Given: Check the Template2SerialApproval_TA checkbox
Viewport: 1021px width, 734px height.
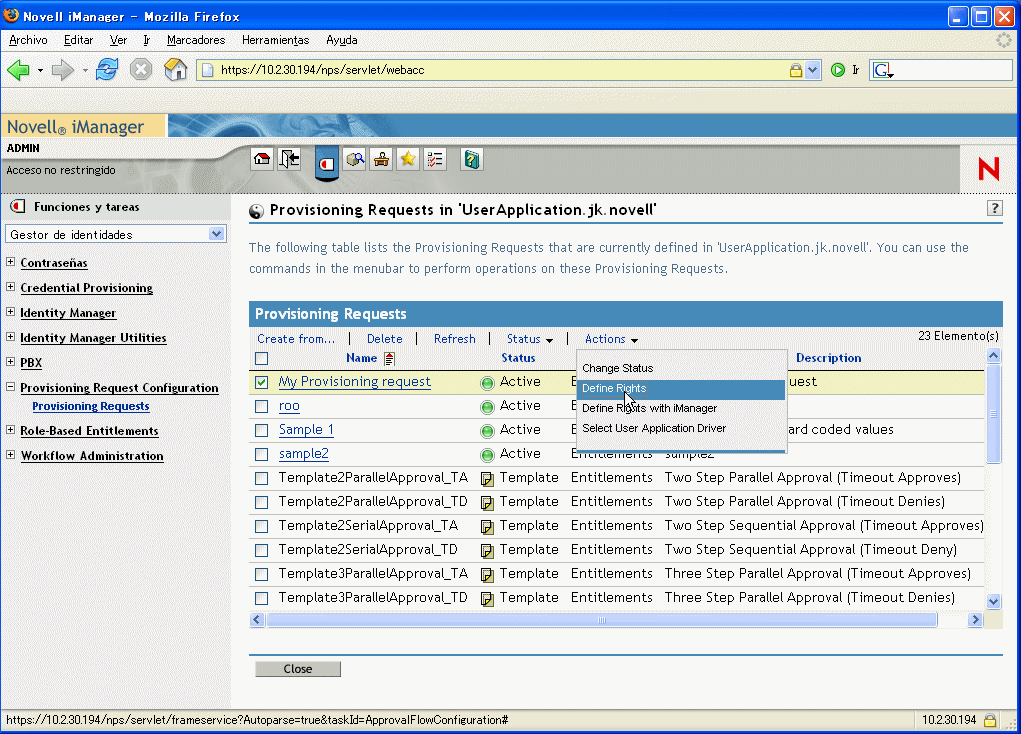Looking at the screenshot, I should pyautogui.click(x=262, y=526).
